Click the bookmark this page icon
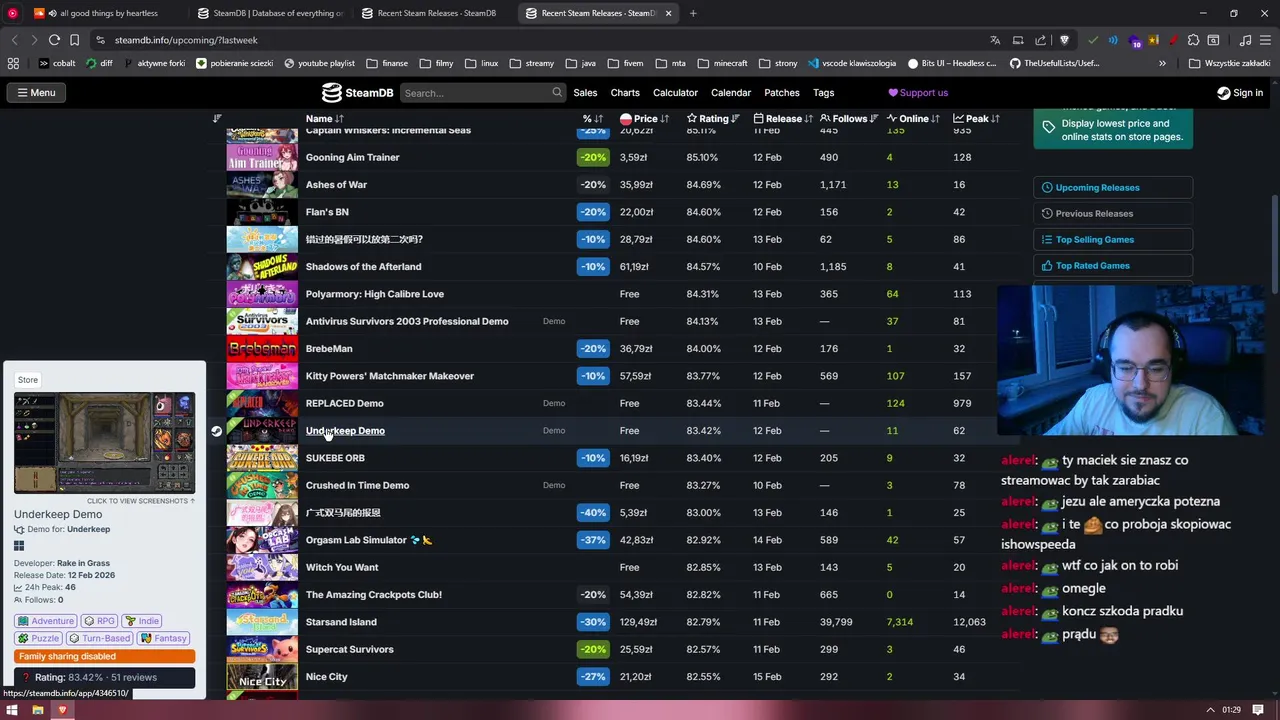This screenshot has width=1280, height=720. [74, 40]
